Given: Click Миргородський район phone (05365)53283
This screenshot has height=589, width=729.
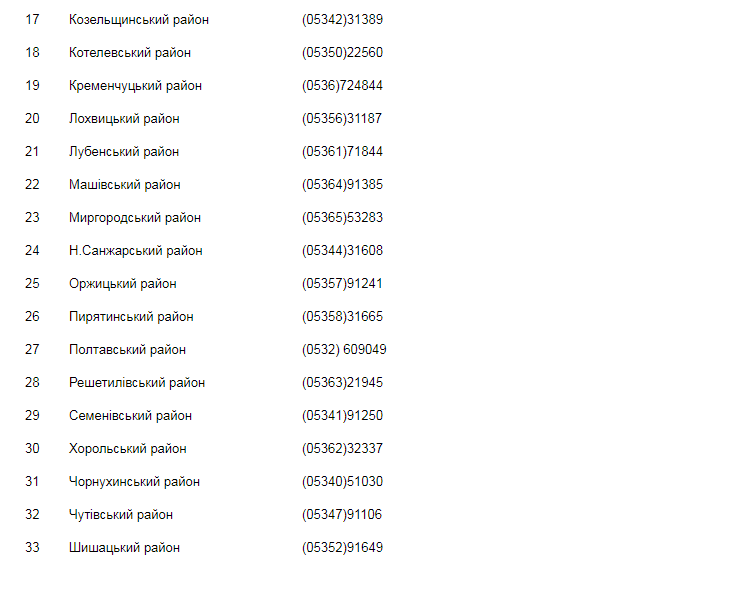Looking at the screenshot, I should click(x=342, y=218).
